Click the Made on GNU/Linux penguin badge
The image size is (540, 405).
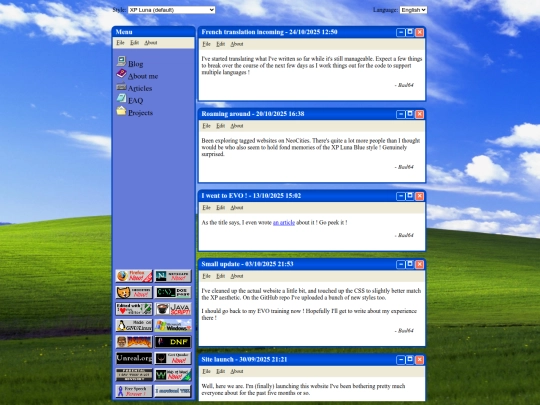coord(134,325)
